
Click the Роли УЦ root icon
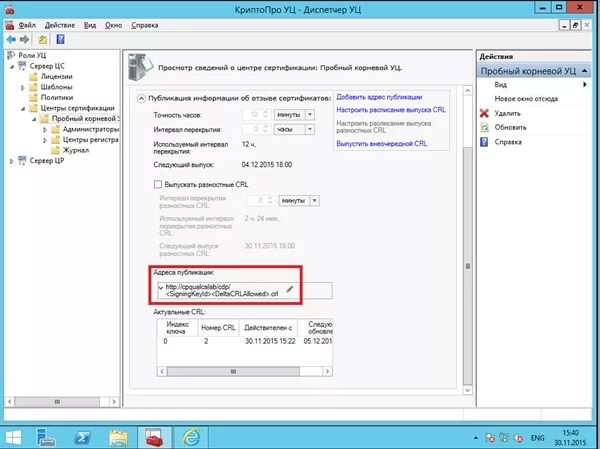click(11, 55)
